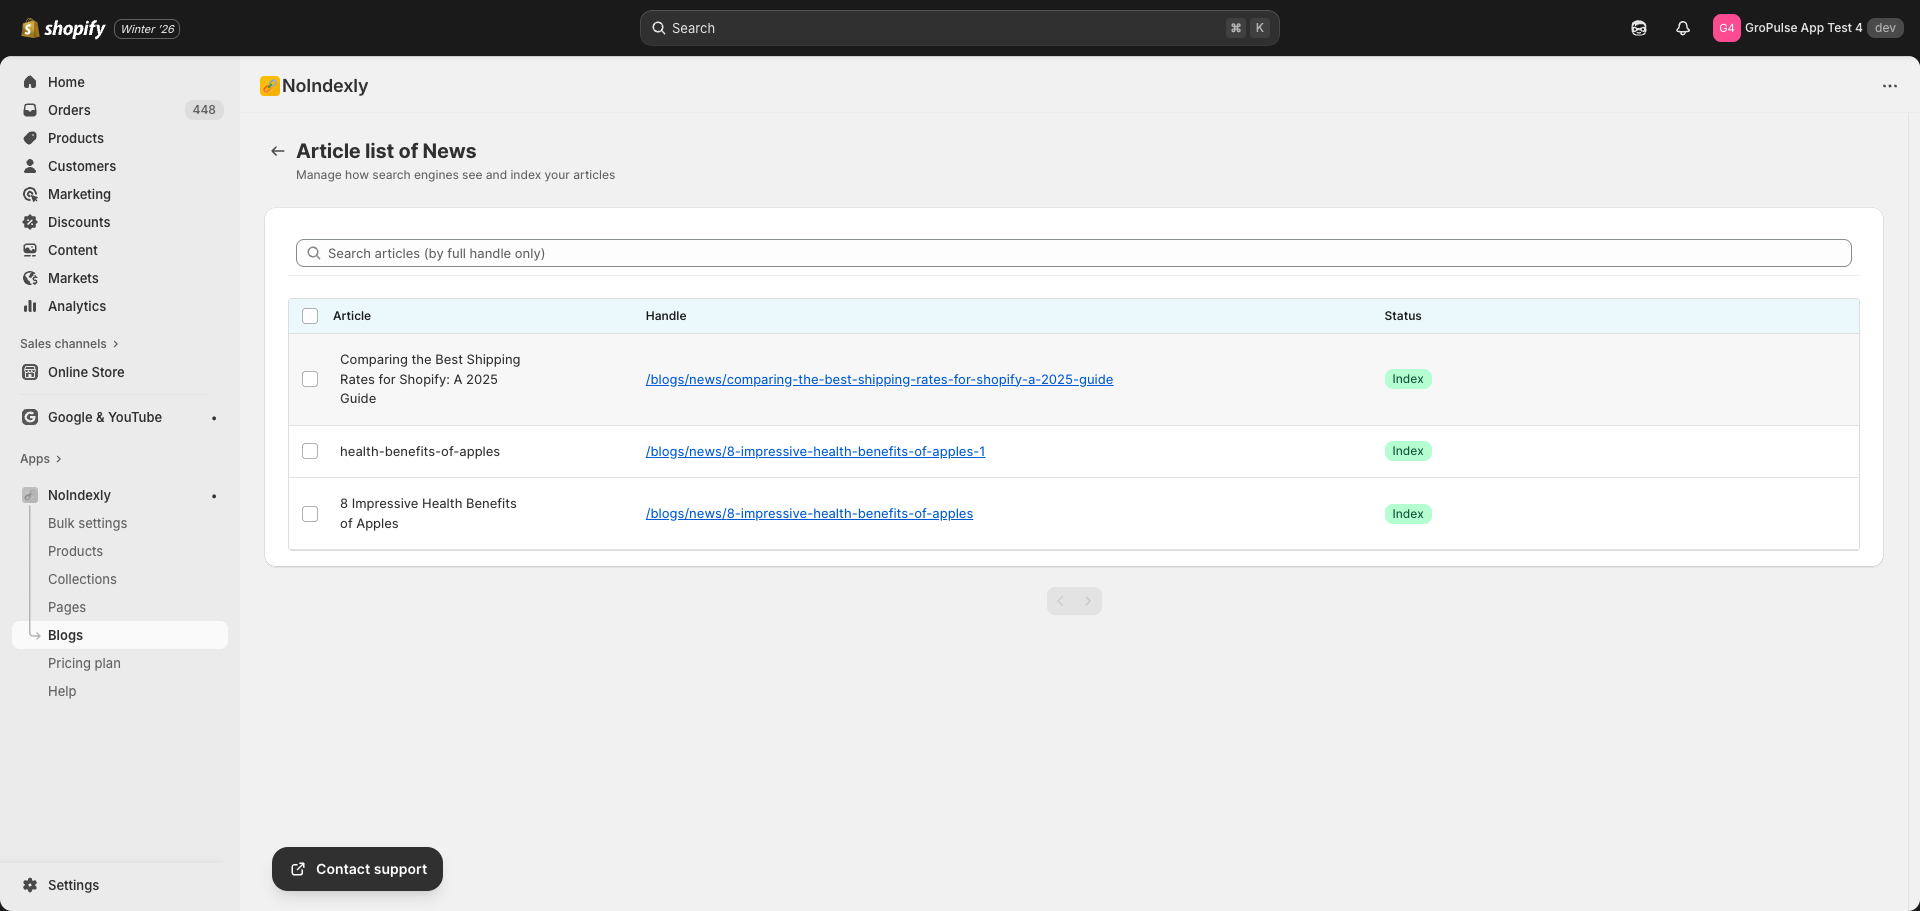Go to Bulk settings in NoIndexly

point(88,523)
